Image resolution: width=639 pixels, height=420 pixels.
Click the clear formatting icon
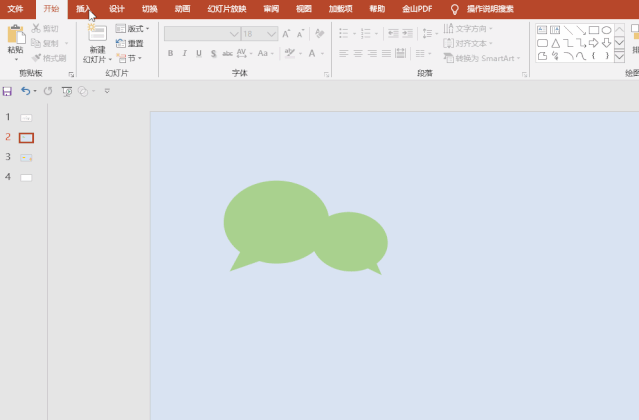(x=320, y=33)
